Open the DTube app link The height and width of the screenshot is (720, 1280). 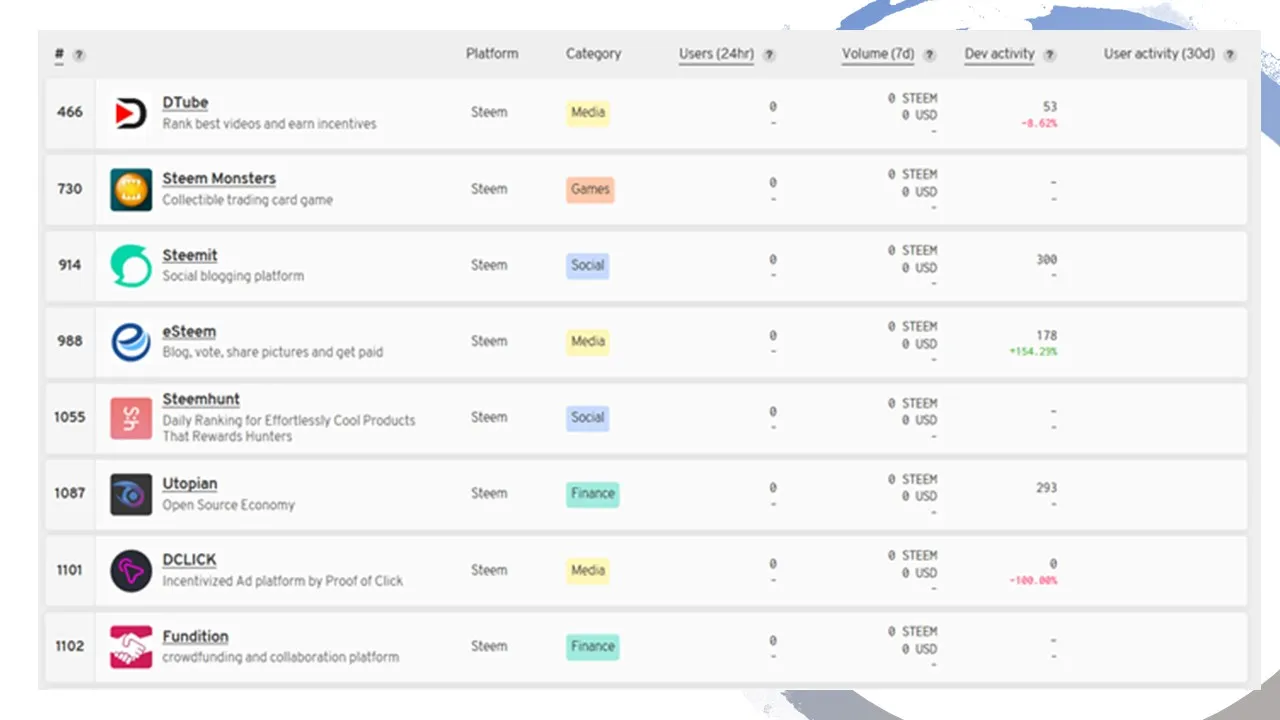pyautogui.click(x=185, y=103)
